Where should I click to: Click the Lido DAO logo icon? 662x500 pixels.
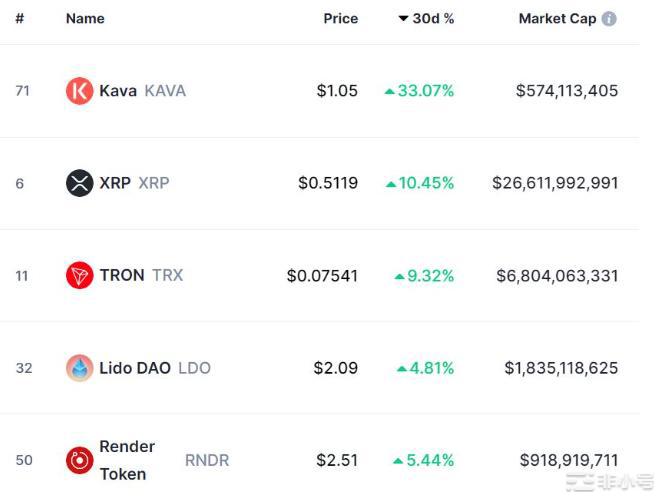79,368
